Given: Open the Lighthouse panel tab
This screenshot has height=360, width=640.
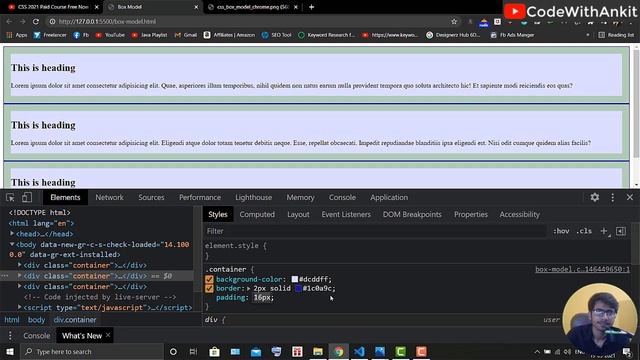Looking at the screenshot, I should 253,198.
